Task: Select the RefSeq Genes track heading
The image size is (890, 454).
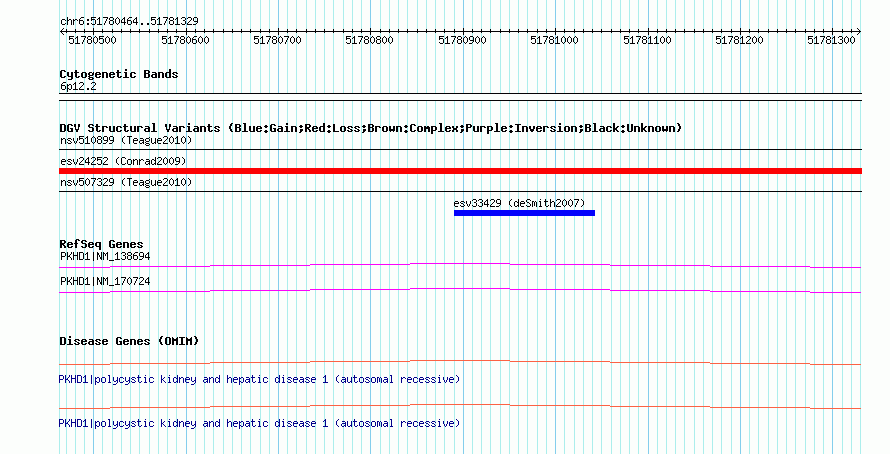Action: pyautogui.click(x=102, y=245)
